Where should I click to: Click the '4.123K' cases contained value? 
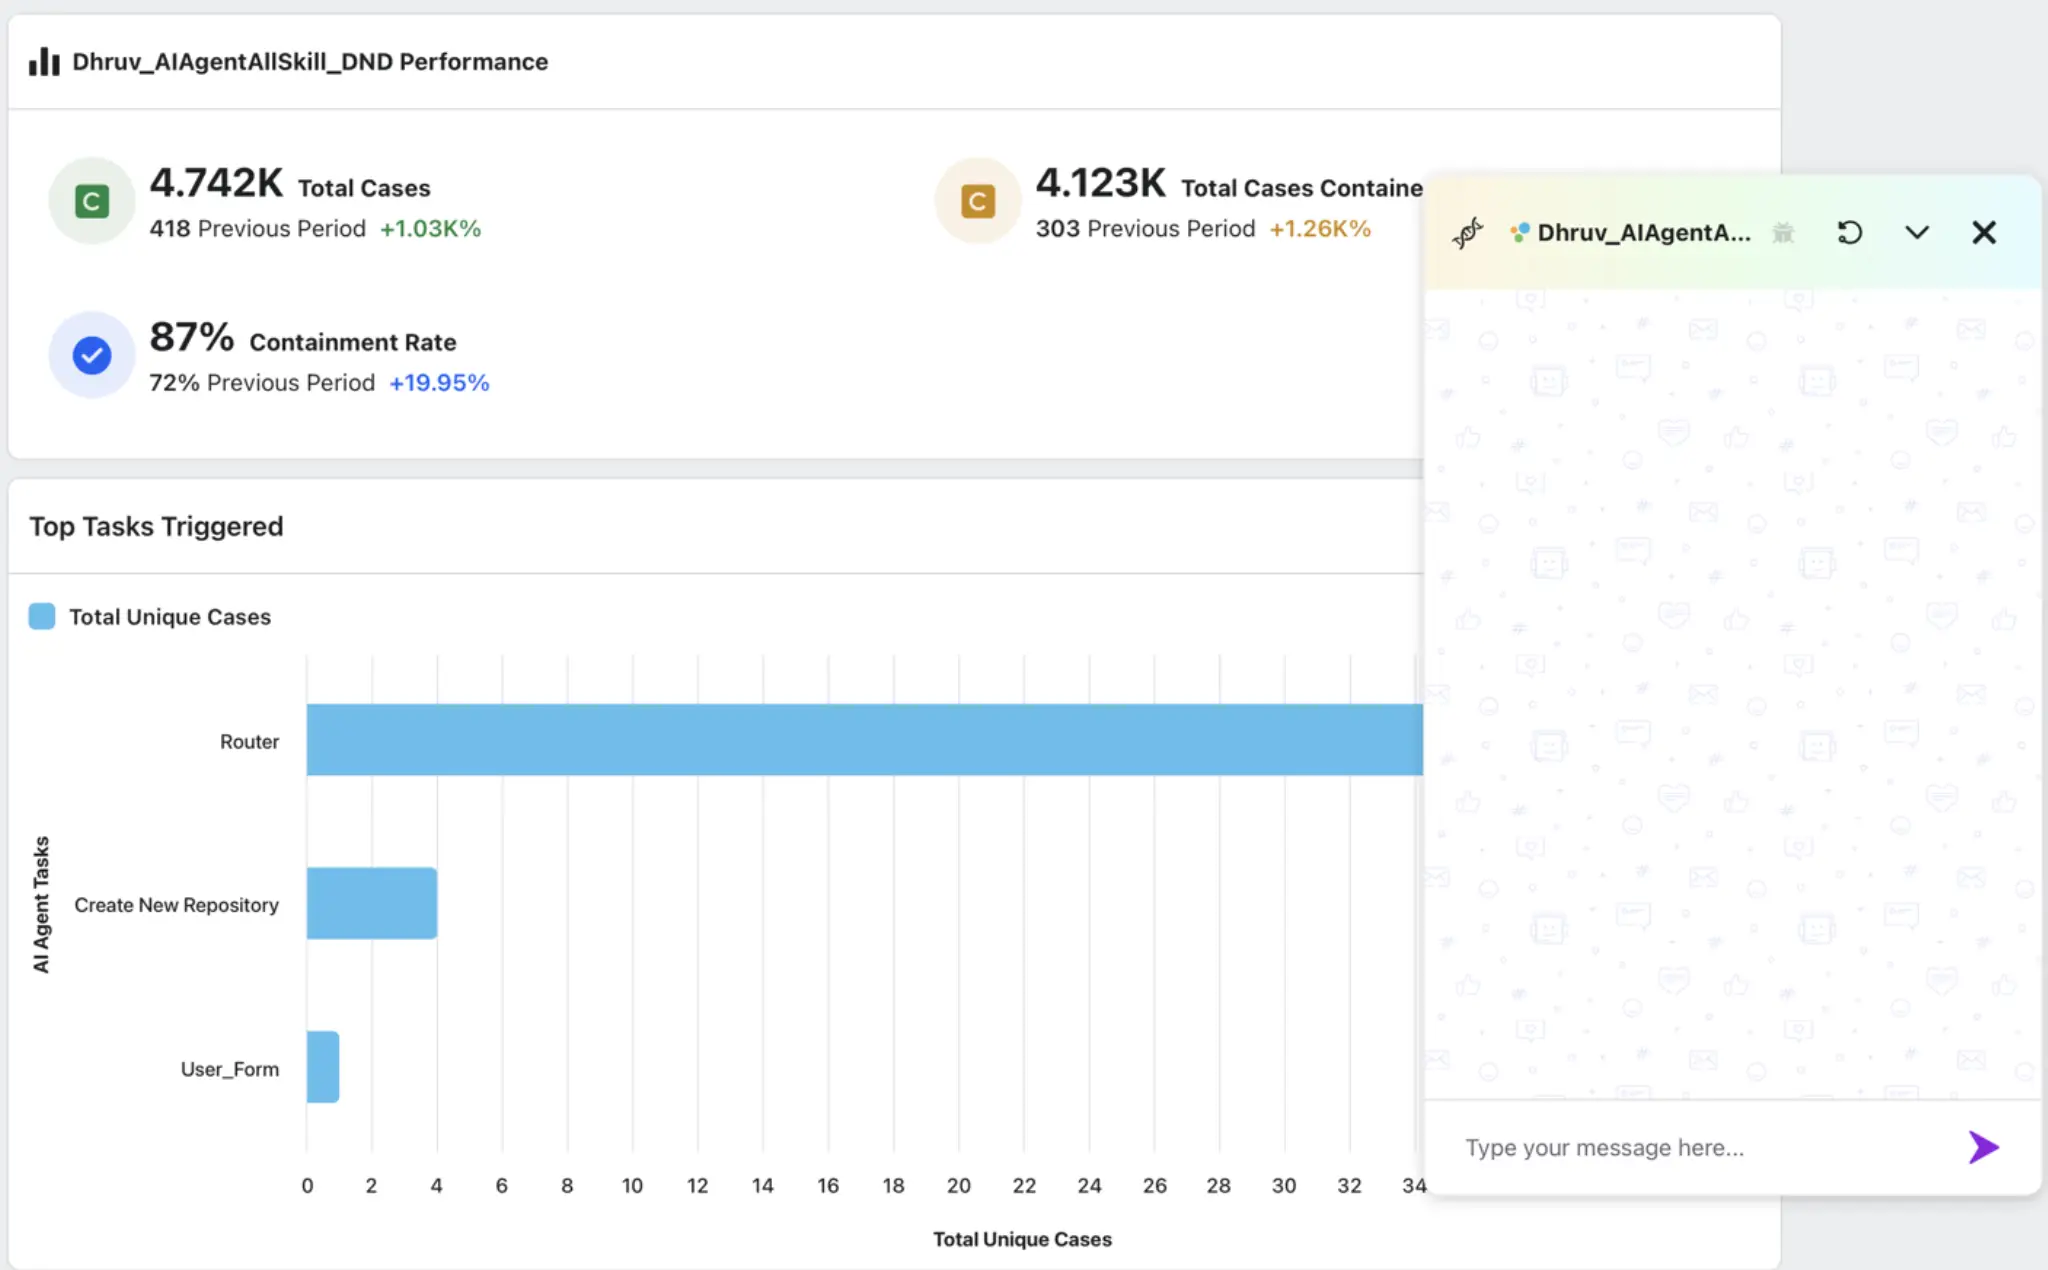(x=1101, y=183)
